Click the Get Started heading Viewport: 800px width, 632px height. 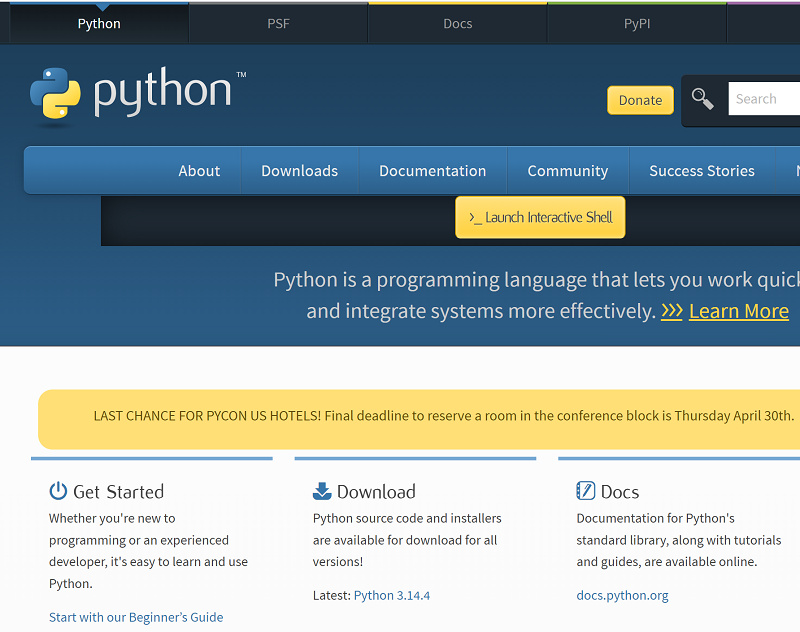pos(118,492)
